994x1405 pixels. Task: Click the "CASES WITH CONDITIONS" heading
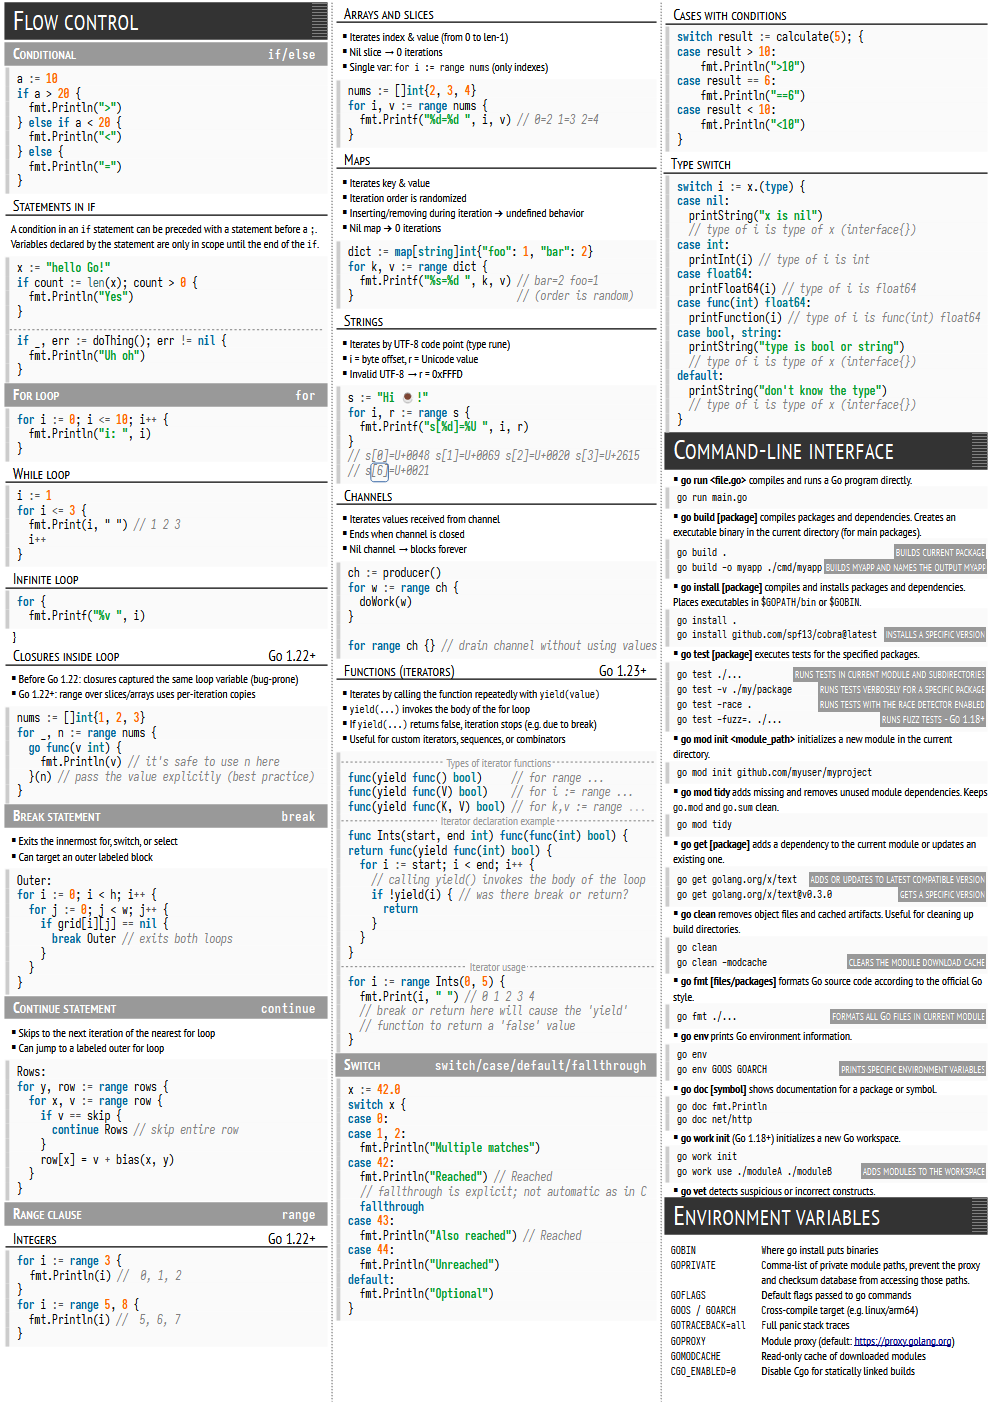click(729, 15)
